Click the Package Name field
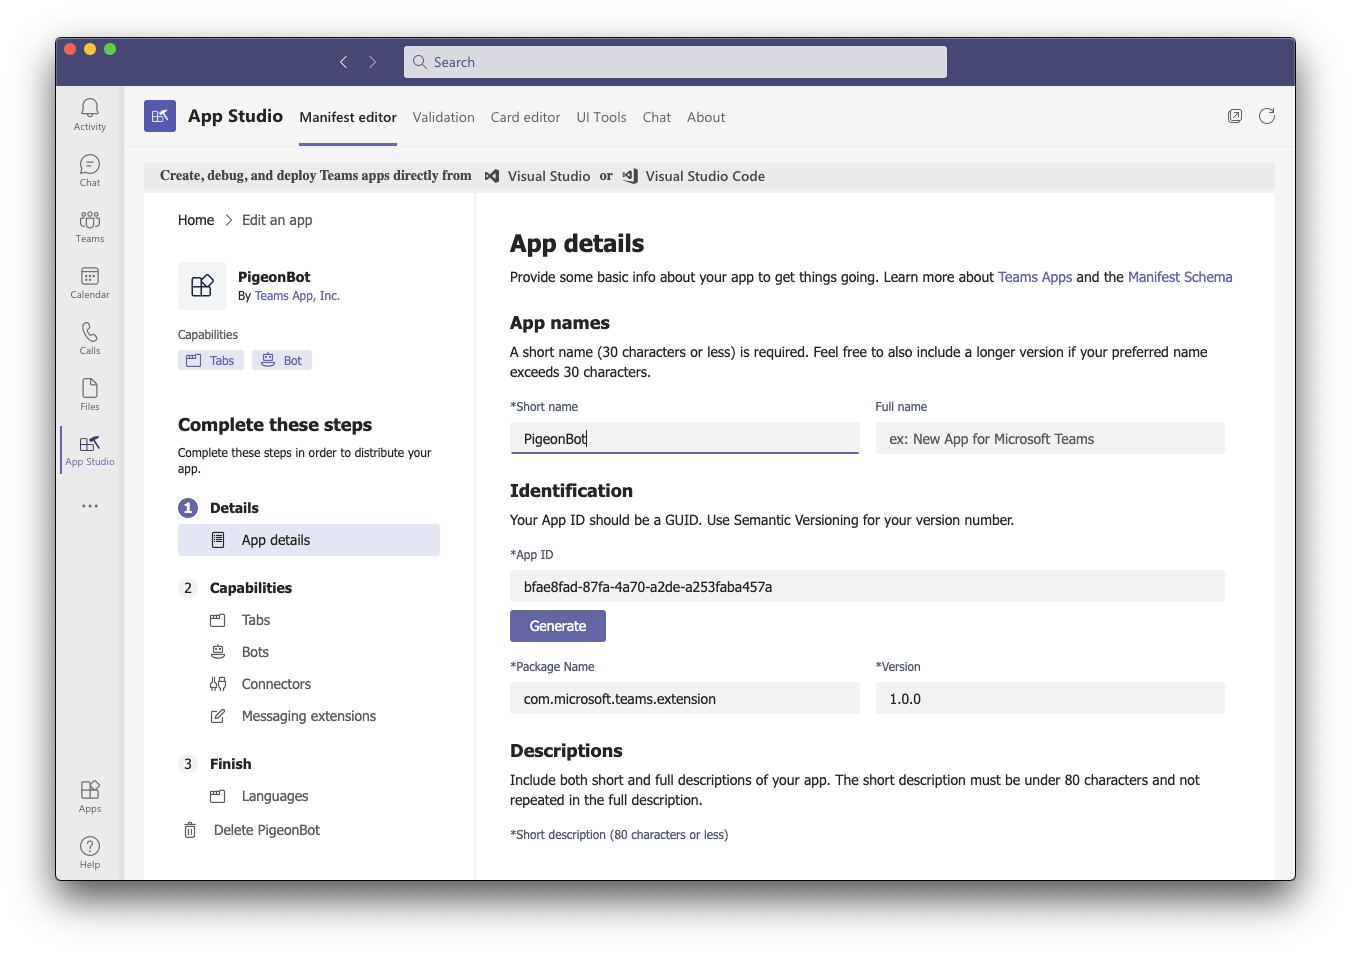 coord(685,698)
